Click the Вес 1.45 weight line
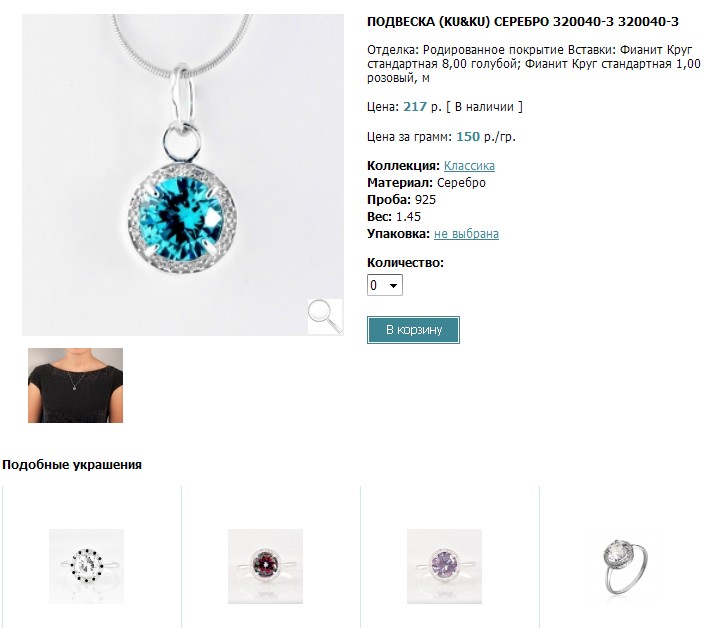The height and width of the screenshot is (628, 709). [394, 217]
